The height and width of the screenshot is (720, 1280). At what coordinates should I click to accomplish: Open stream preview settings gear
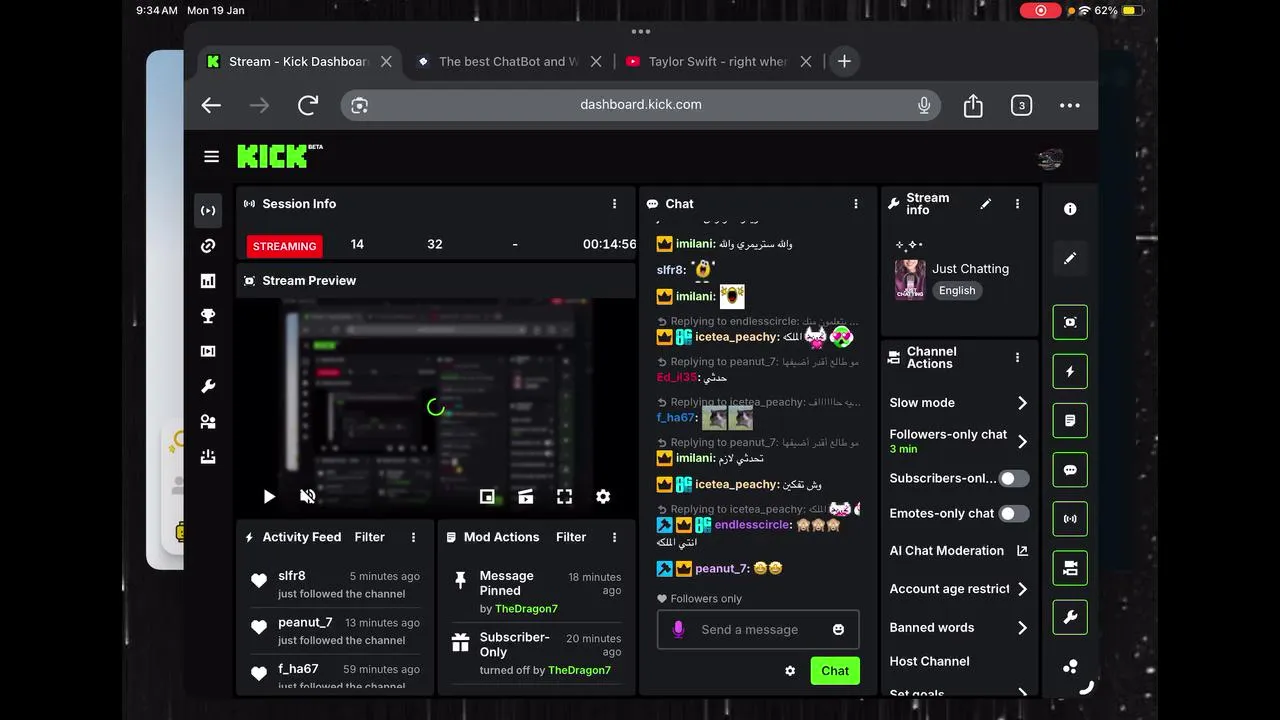[603, 496]
